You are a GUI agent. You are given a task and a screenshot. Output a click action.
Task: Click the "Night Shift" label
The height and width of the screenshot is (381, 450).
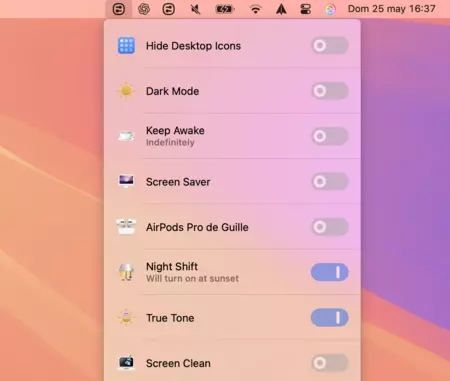click(172, 267)
